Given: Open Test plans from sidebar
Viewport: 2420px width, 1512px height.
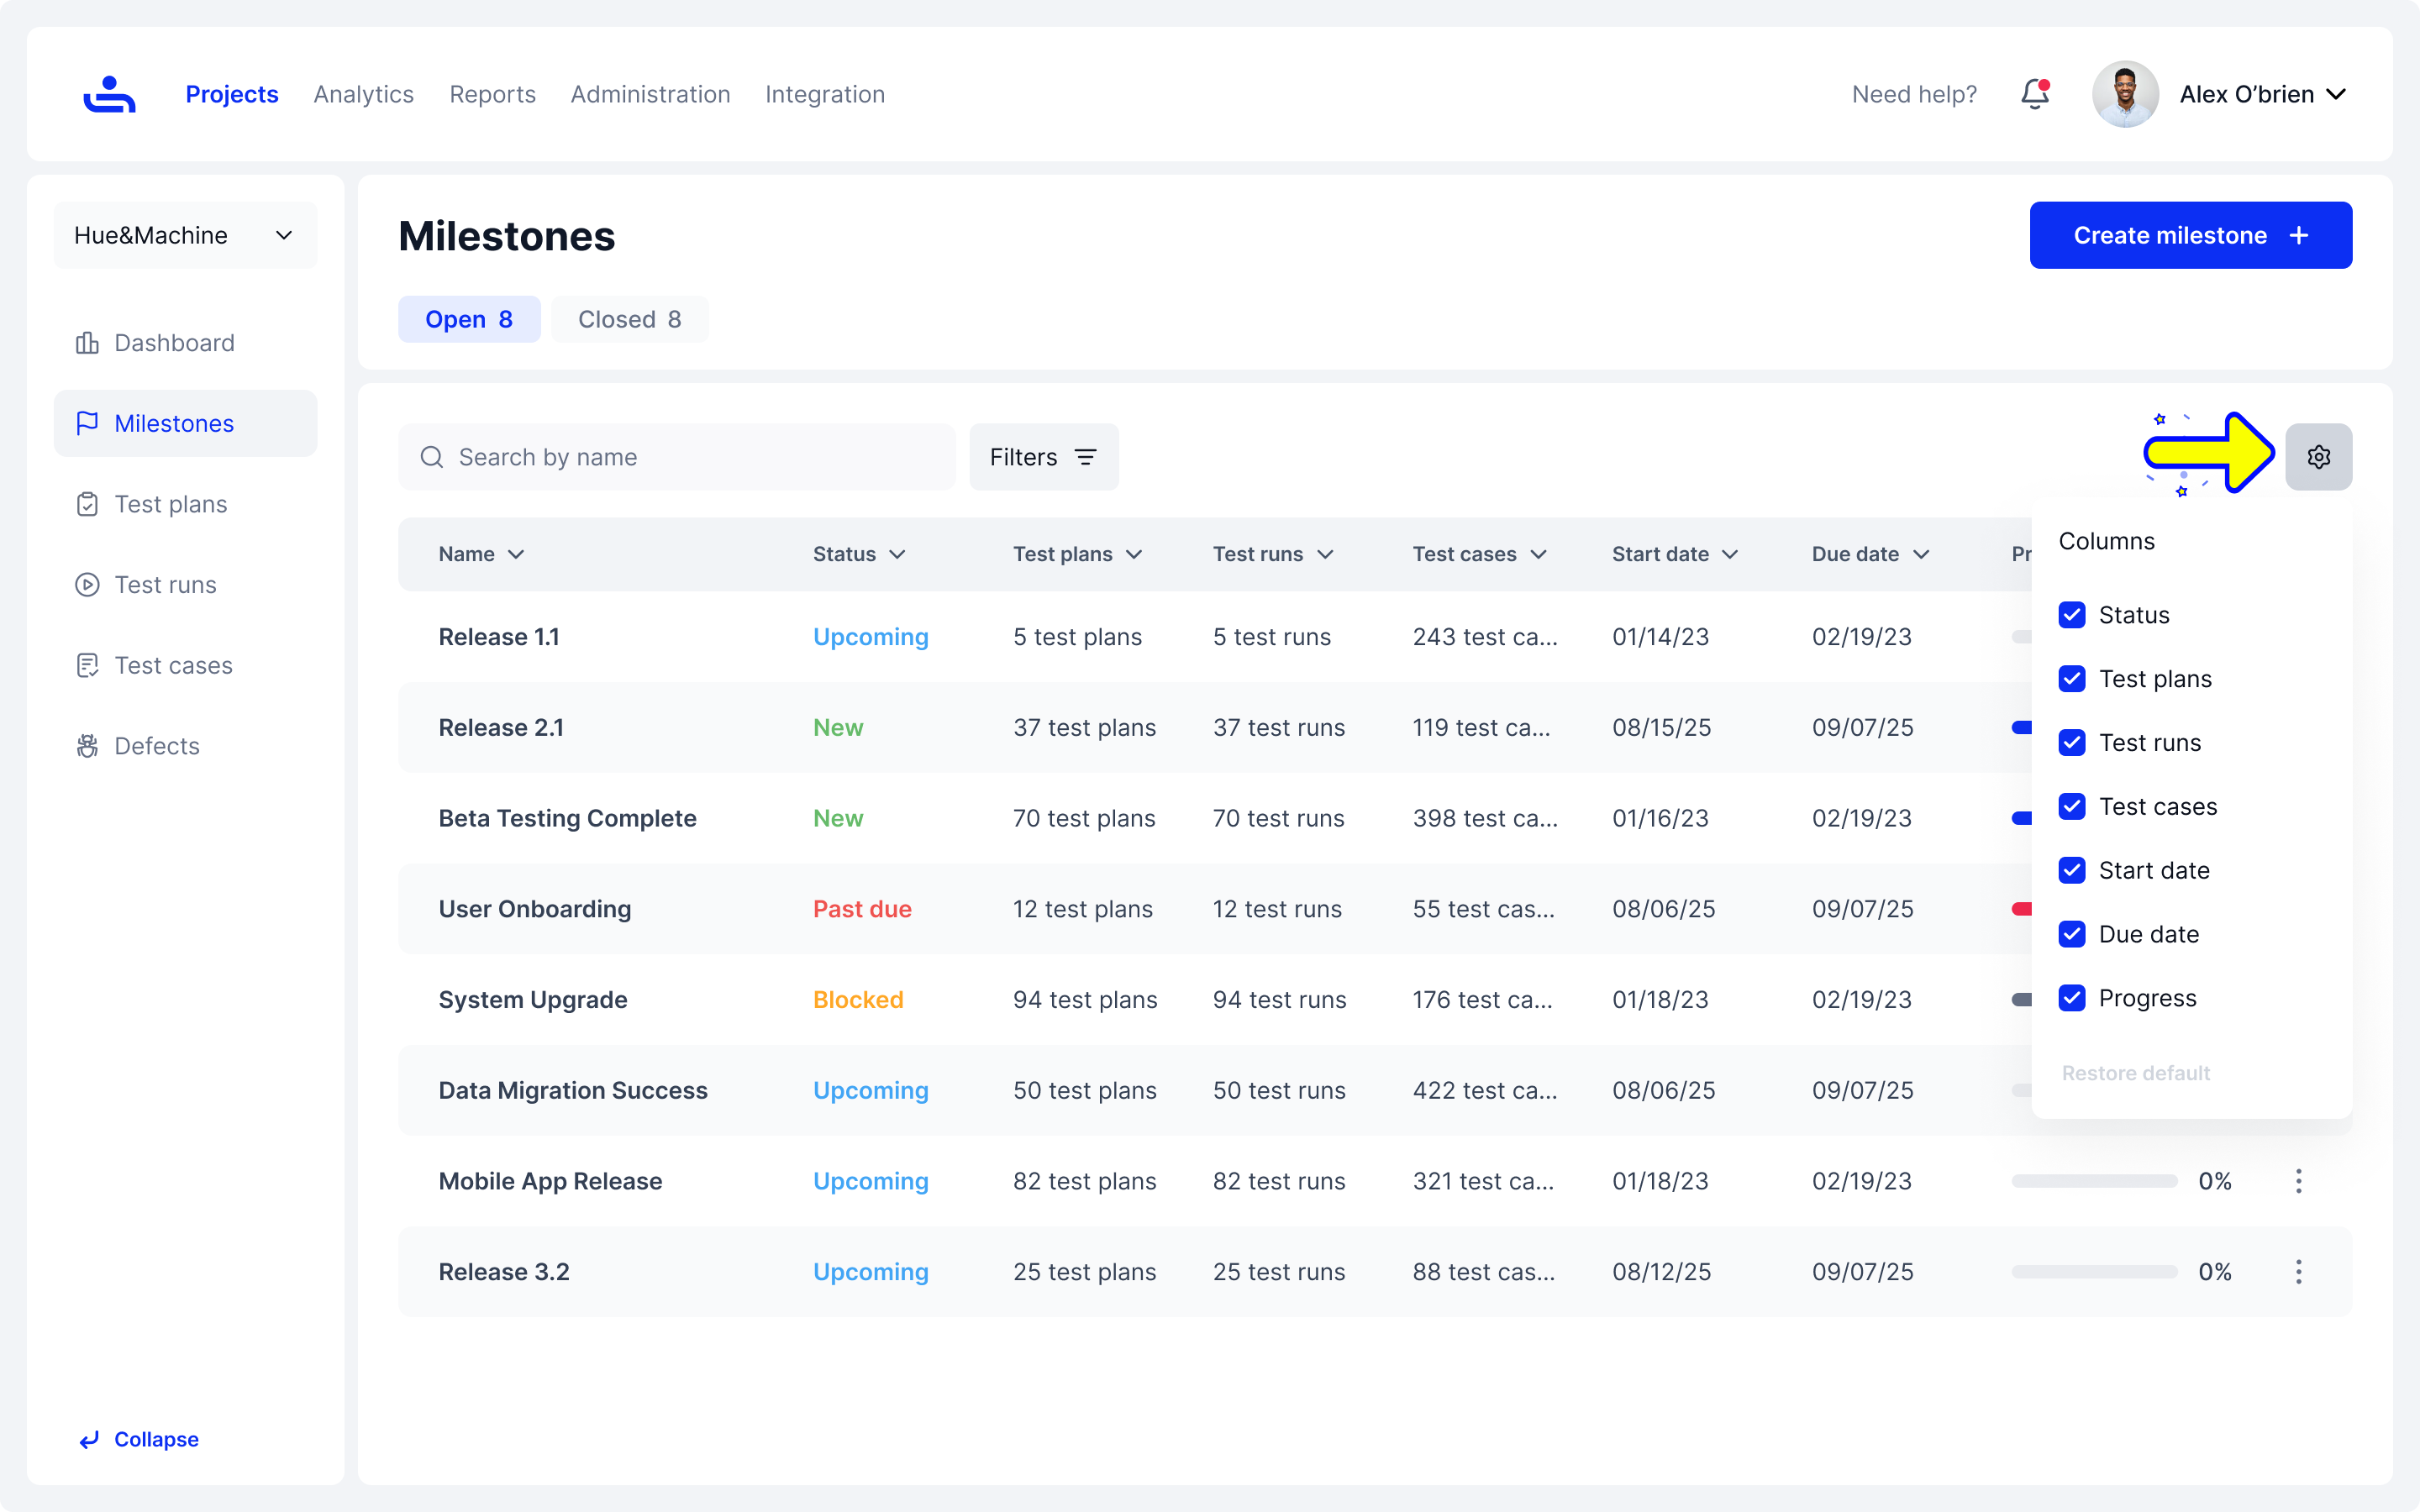Looking at the screenshot, I should pyautogui.click(x=170, y=504).
